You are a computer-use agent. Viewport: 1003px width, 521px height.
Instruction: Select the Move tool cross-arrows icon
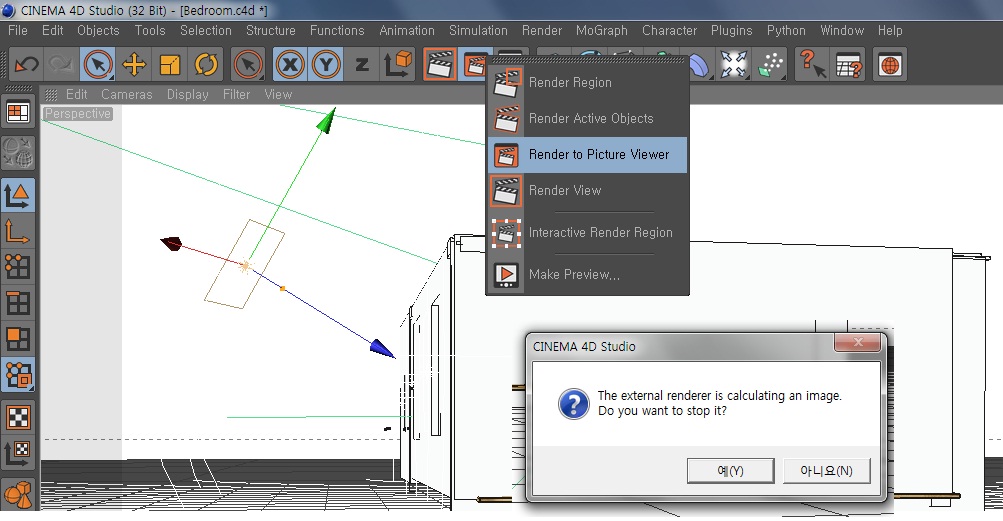click(x=134, y=65)
